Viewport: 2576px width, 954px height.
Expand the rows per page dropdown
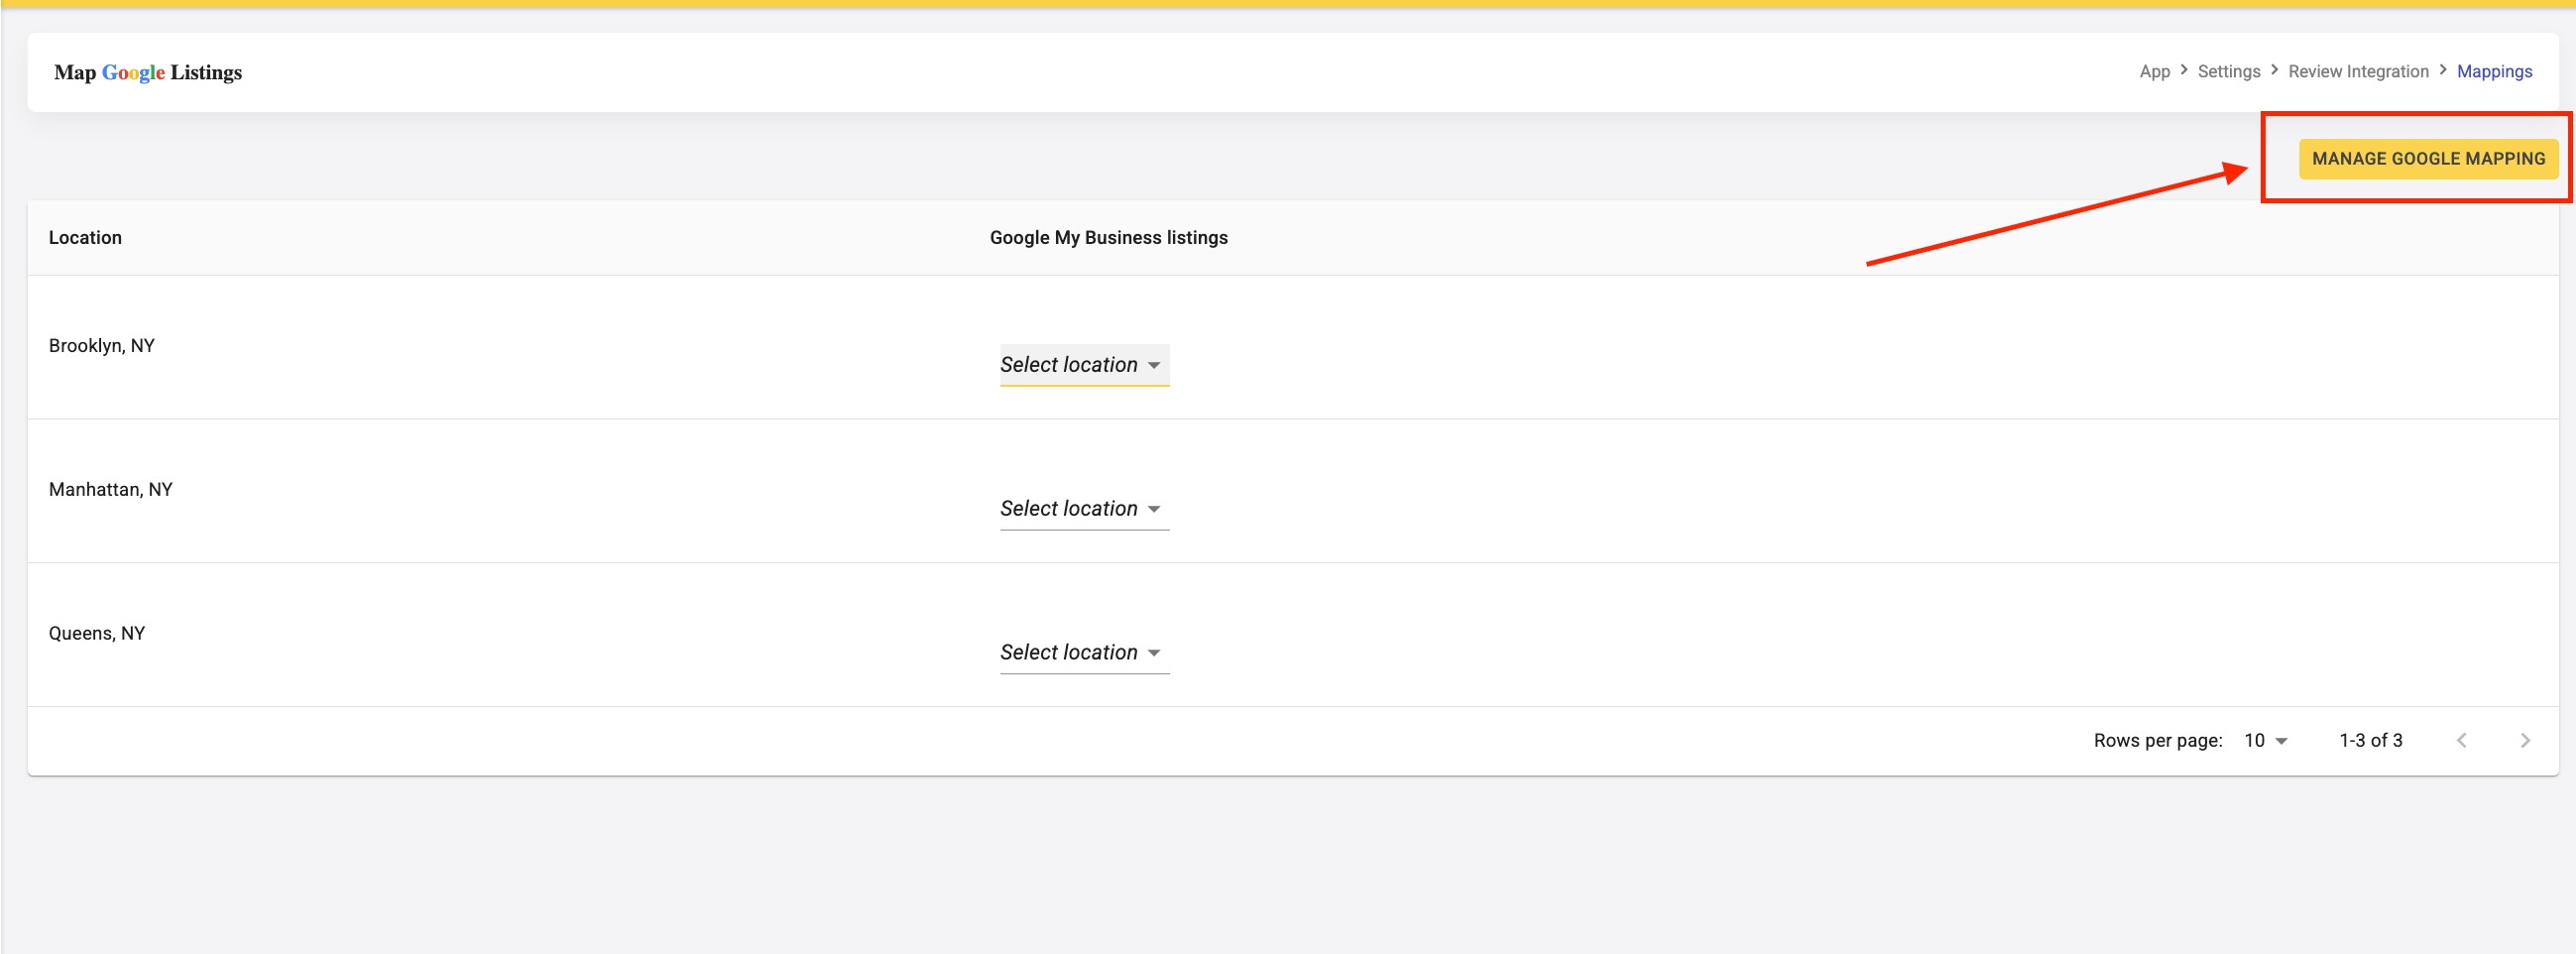pyautogui.click(x=2265, y=741)
